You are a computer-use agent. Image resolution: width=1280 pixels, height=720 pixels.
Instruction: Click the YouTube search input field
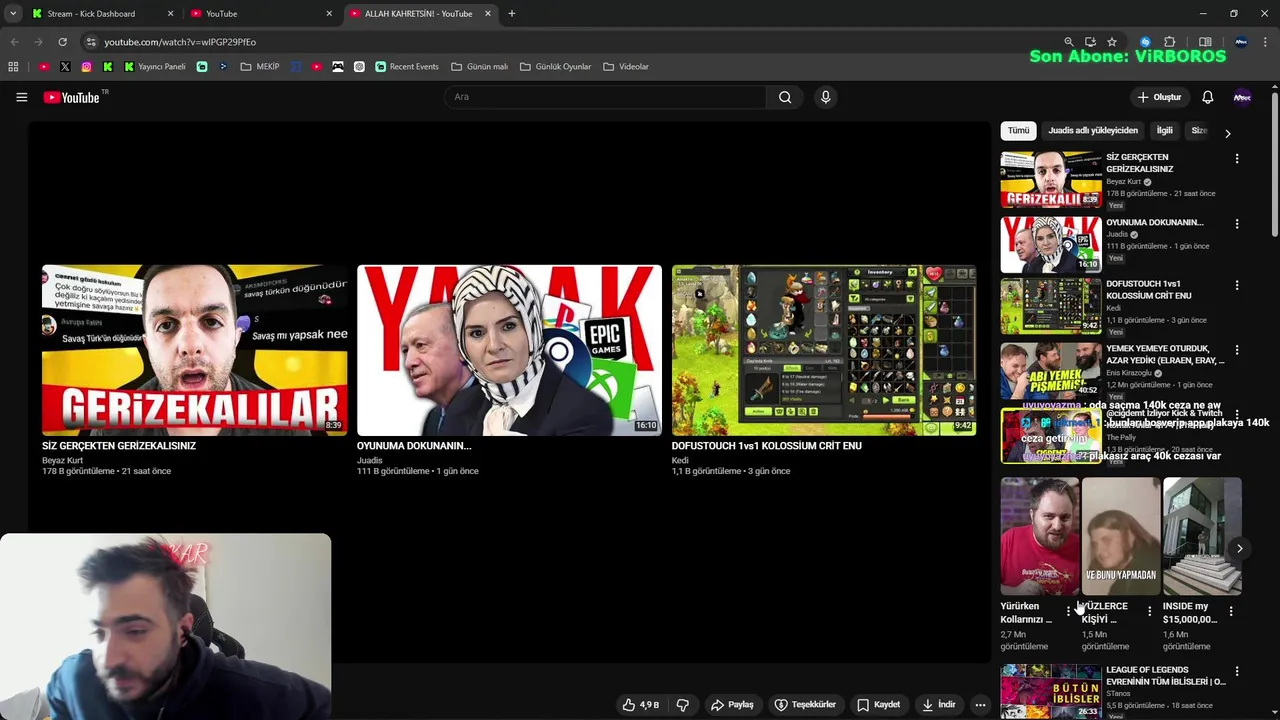(605, 97)
